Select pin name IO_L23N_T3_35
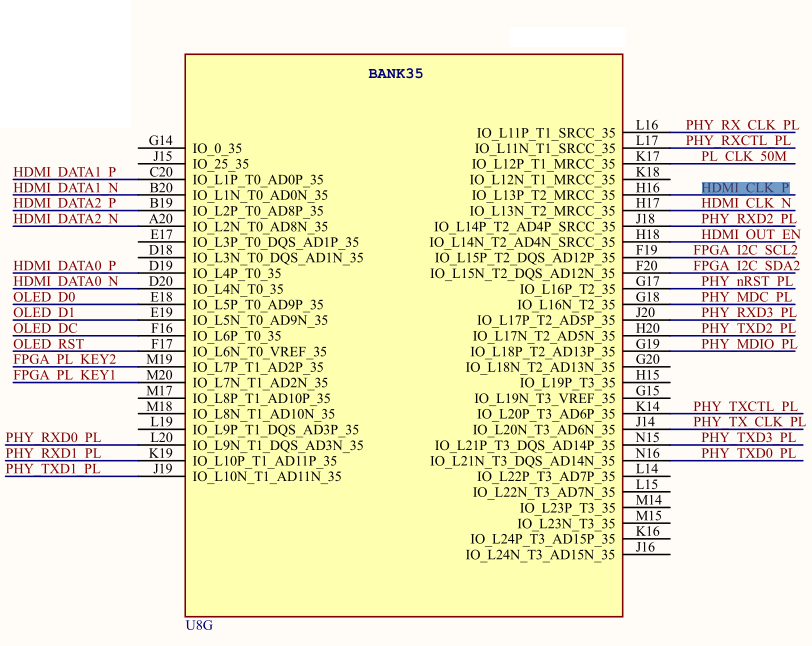 567,524
